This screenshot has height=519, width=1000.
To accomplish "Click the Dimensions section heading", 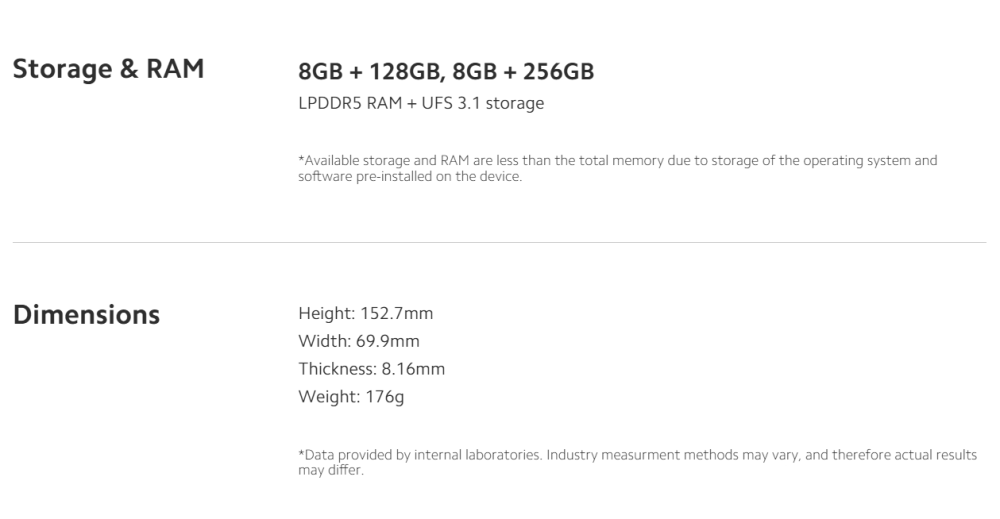I will coord(86,315).
